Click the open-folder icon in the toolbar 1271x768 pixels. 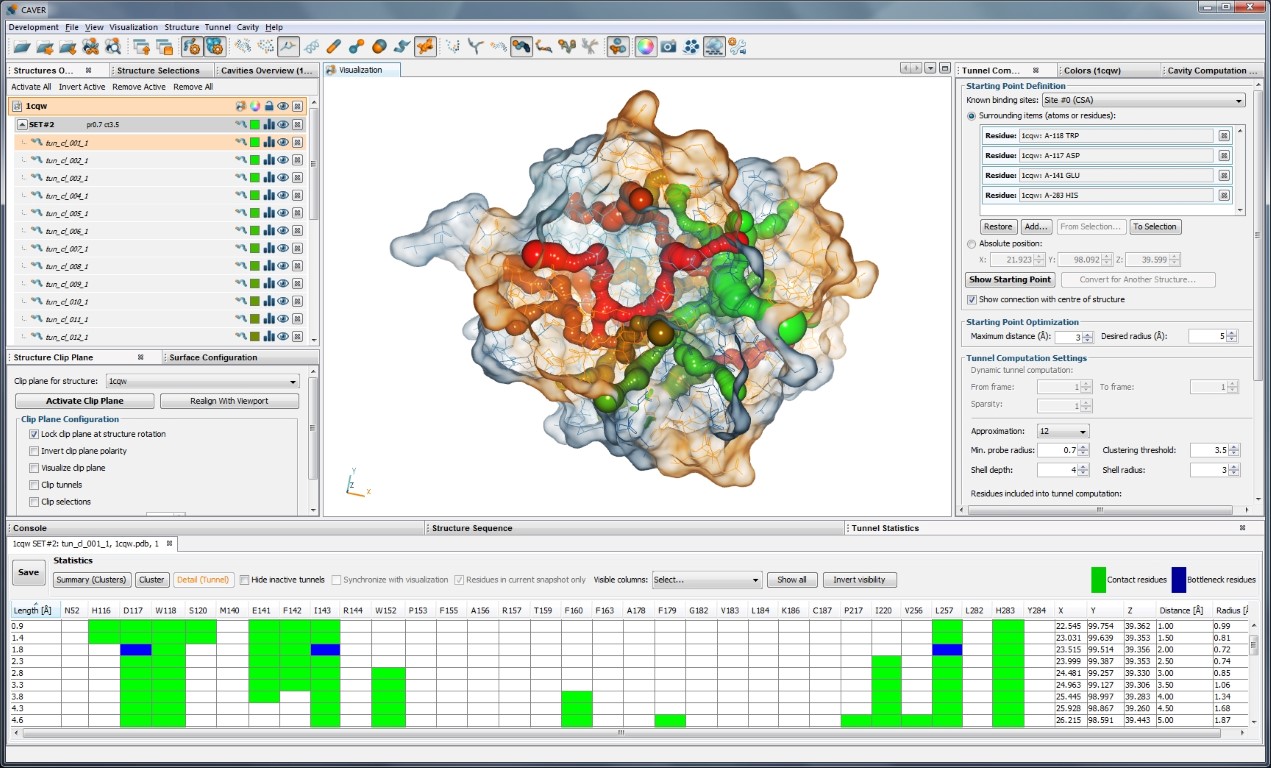click(22, 46)
